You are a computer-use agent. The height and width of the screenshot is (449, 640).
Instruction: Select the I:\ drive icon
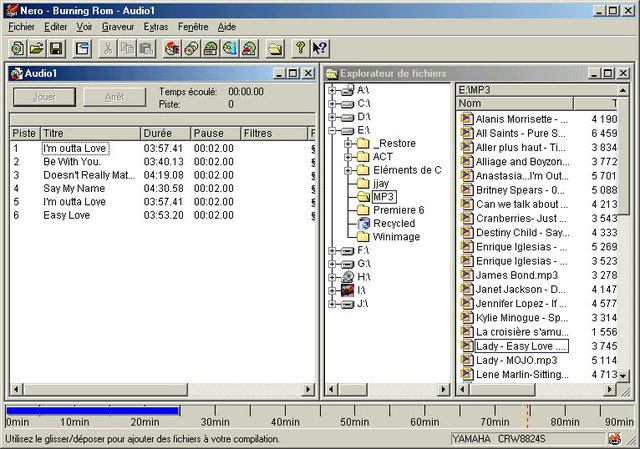coord(347,290)
